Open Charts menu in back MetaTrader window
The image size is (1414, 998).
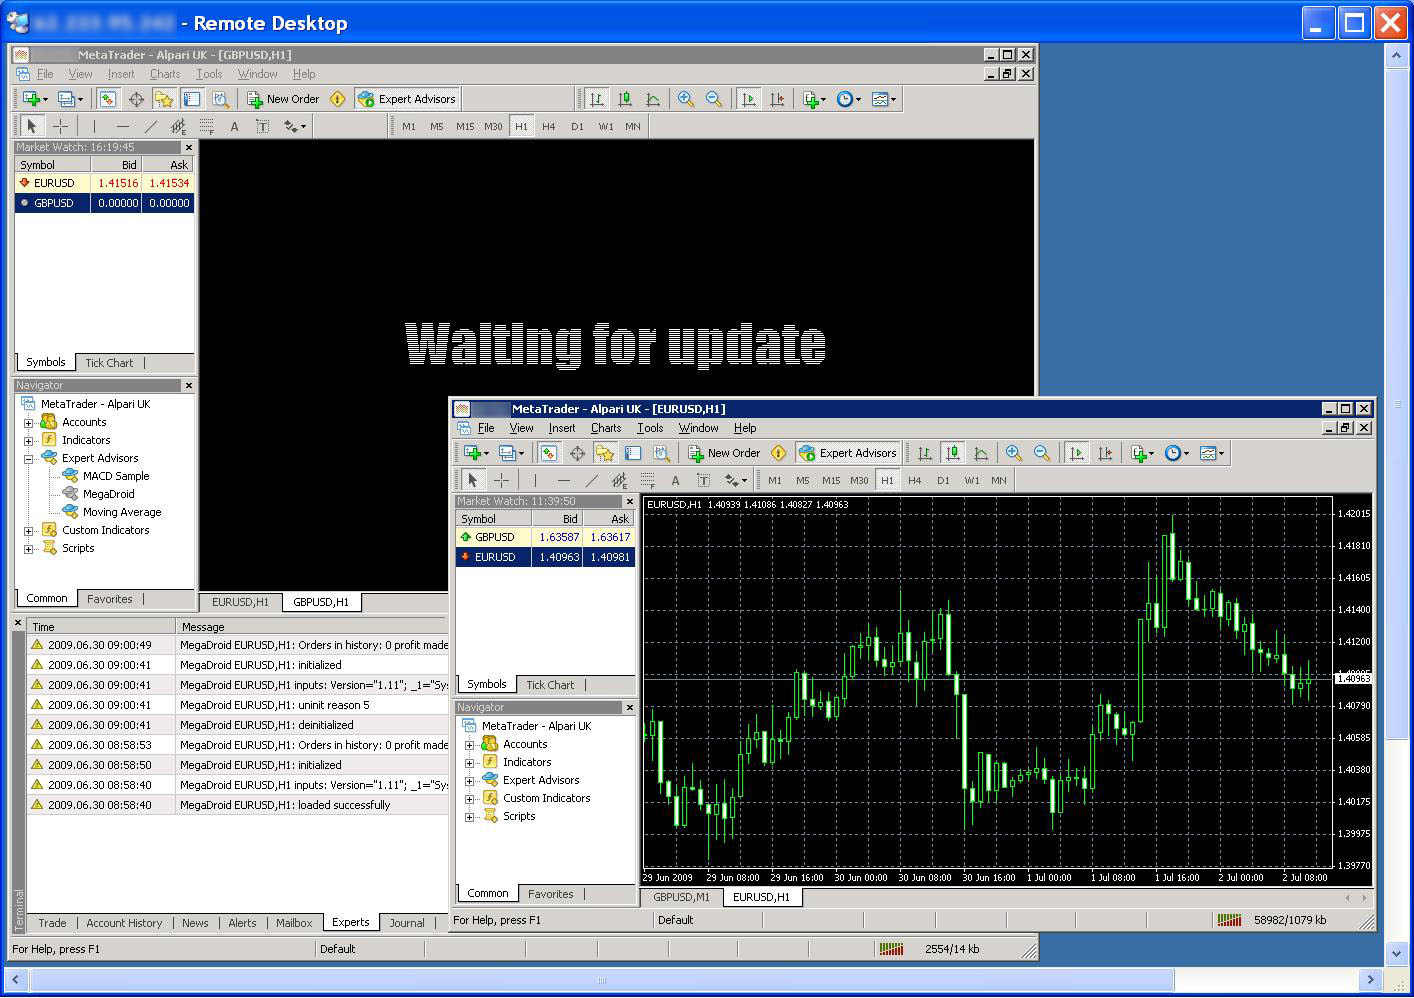[x=165, y=74]
